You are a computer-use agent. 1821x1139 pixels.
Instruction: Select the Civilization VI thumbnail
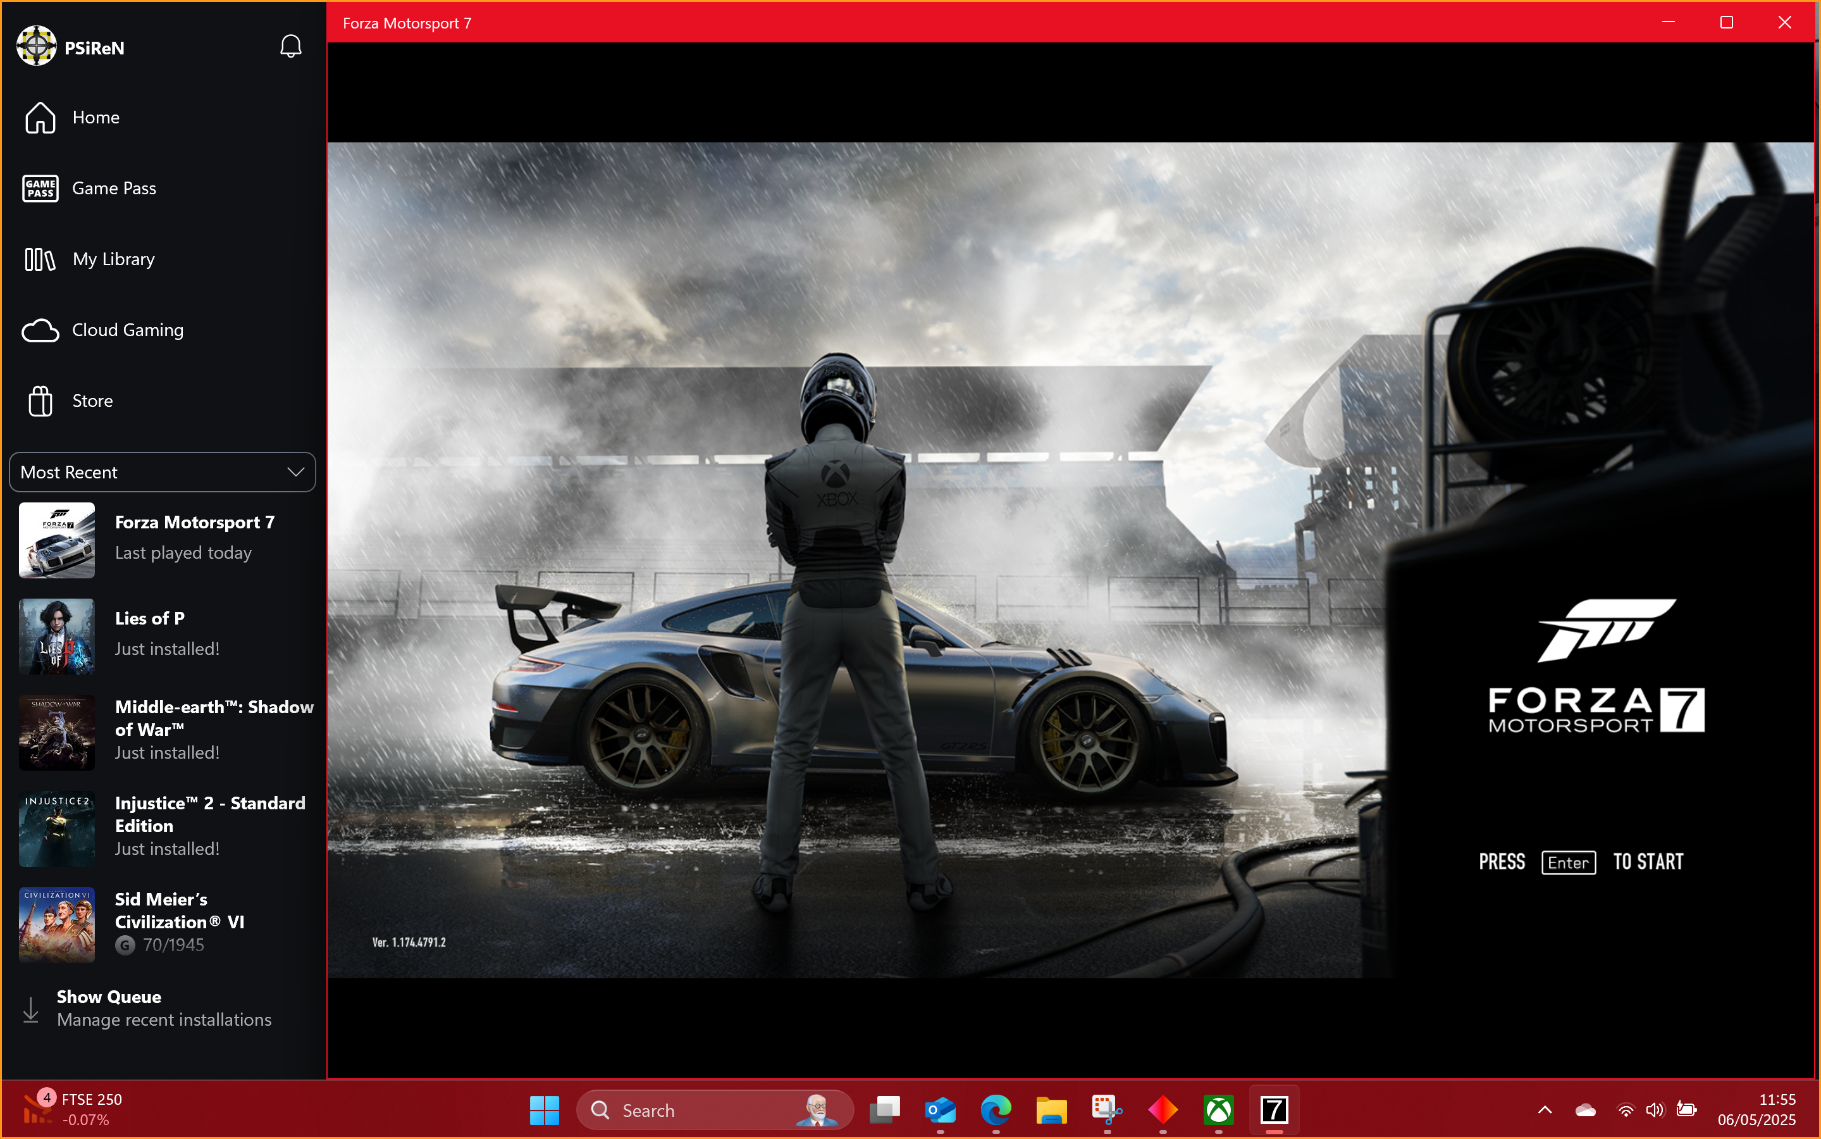click(57, 924)
